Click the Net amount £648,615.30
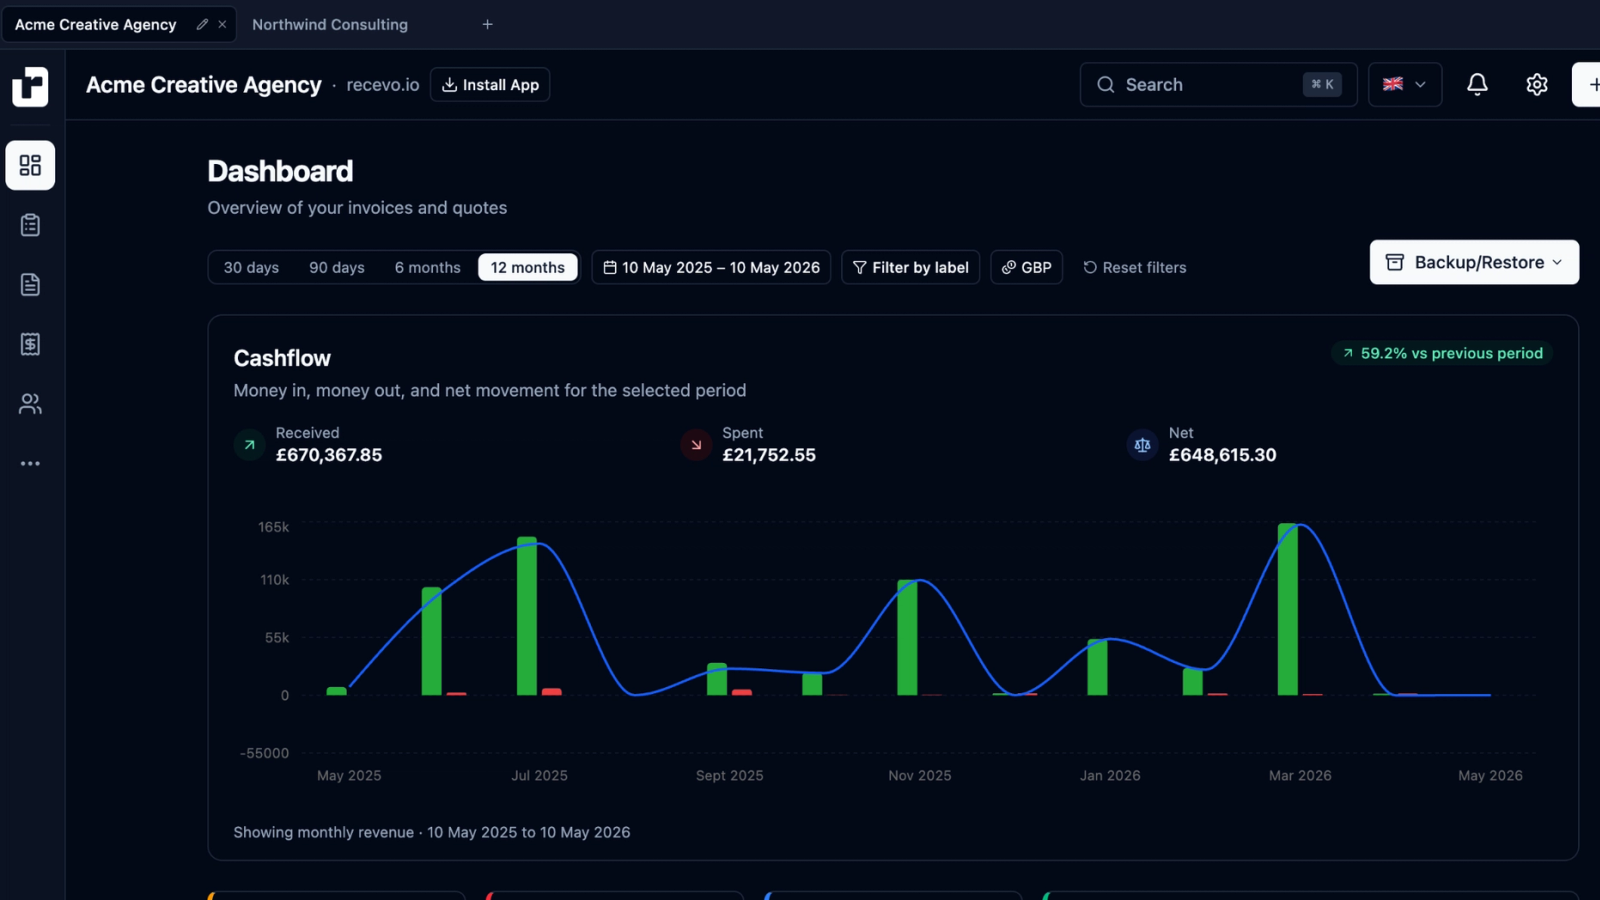The width and height of the screenshot is (1600, 900). tap(1222, 455)
